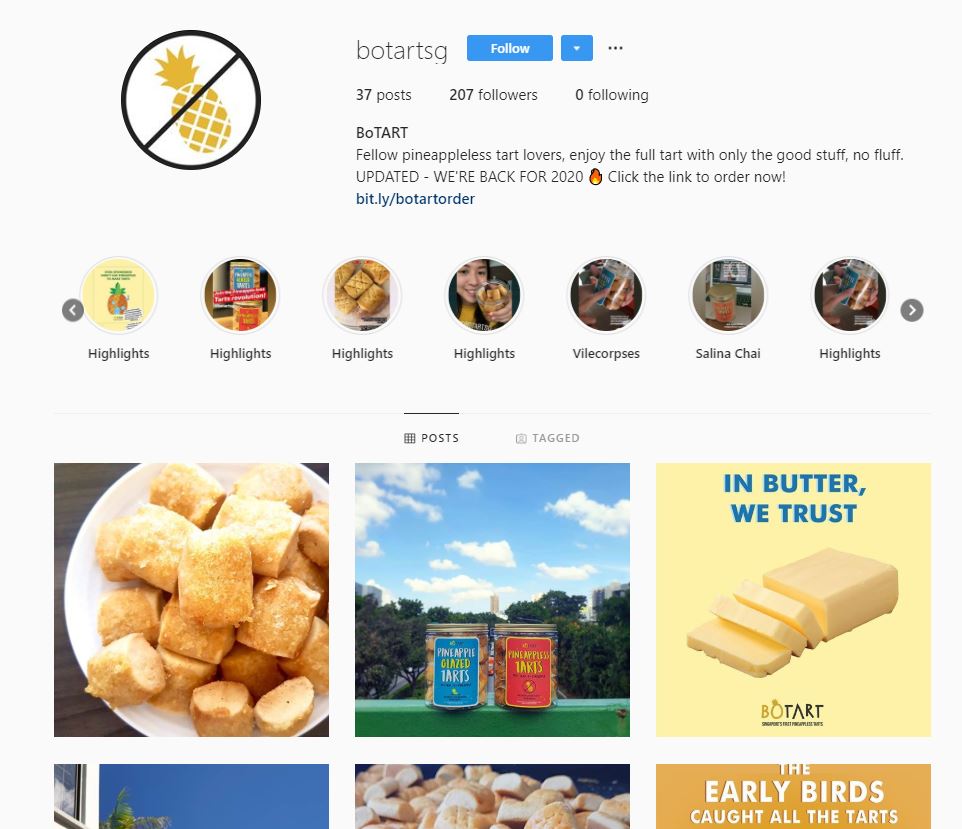Viewport: 962px width, 829px height.
Task: Open the three-dot options menu
Action: pyautogui.click(x=615, y=48)
